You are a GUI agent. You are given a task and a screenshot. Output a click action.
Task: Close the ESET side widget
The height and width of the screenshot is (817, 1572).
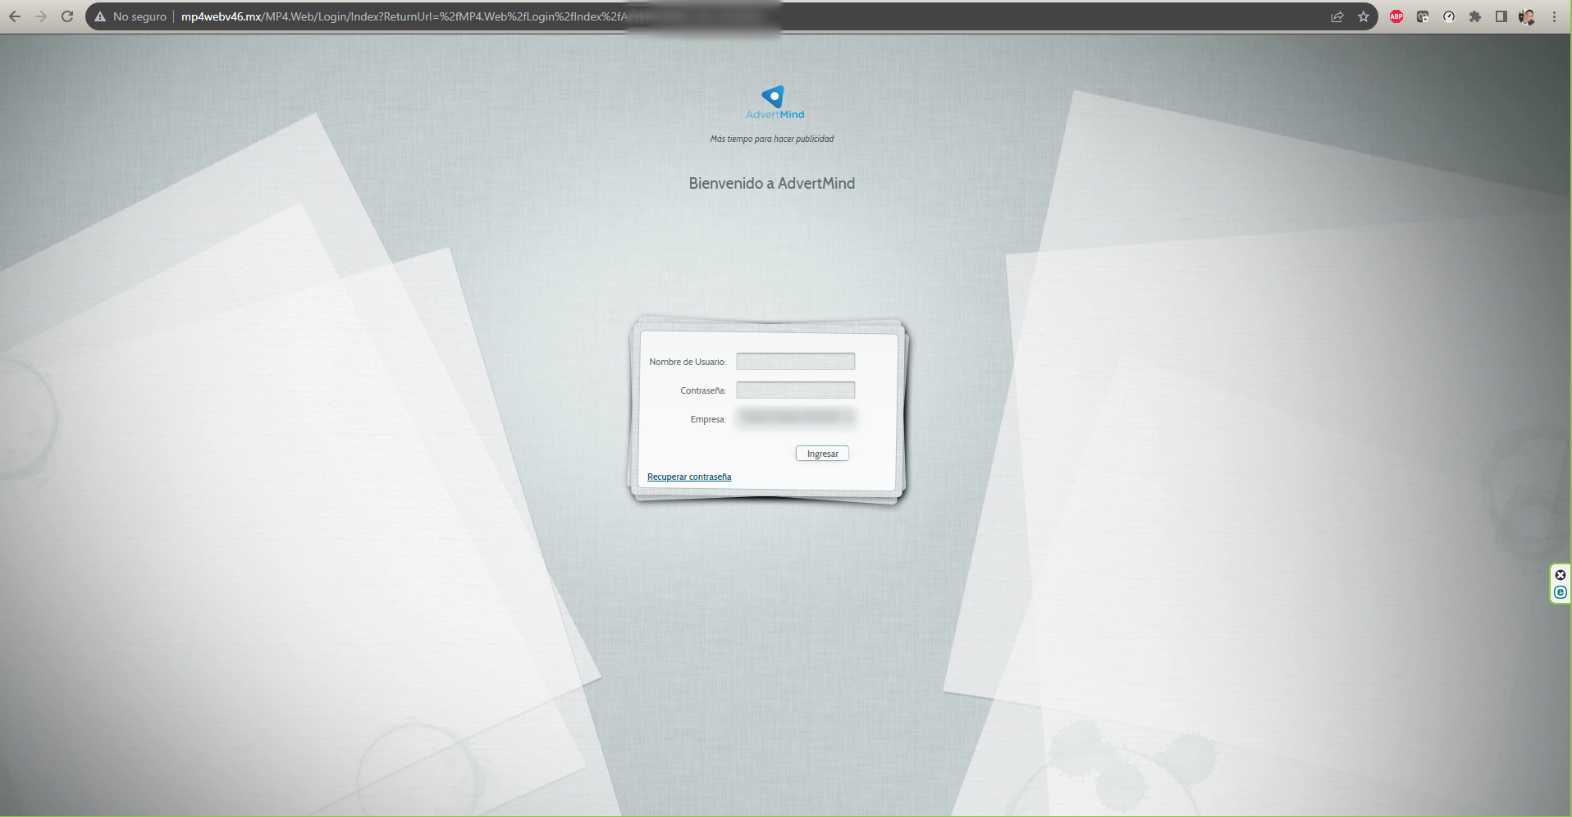click(x=1560, y=575)
